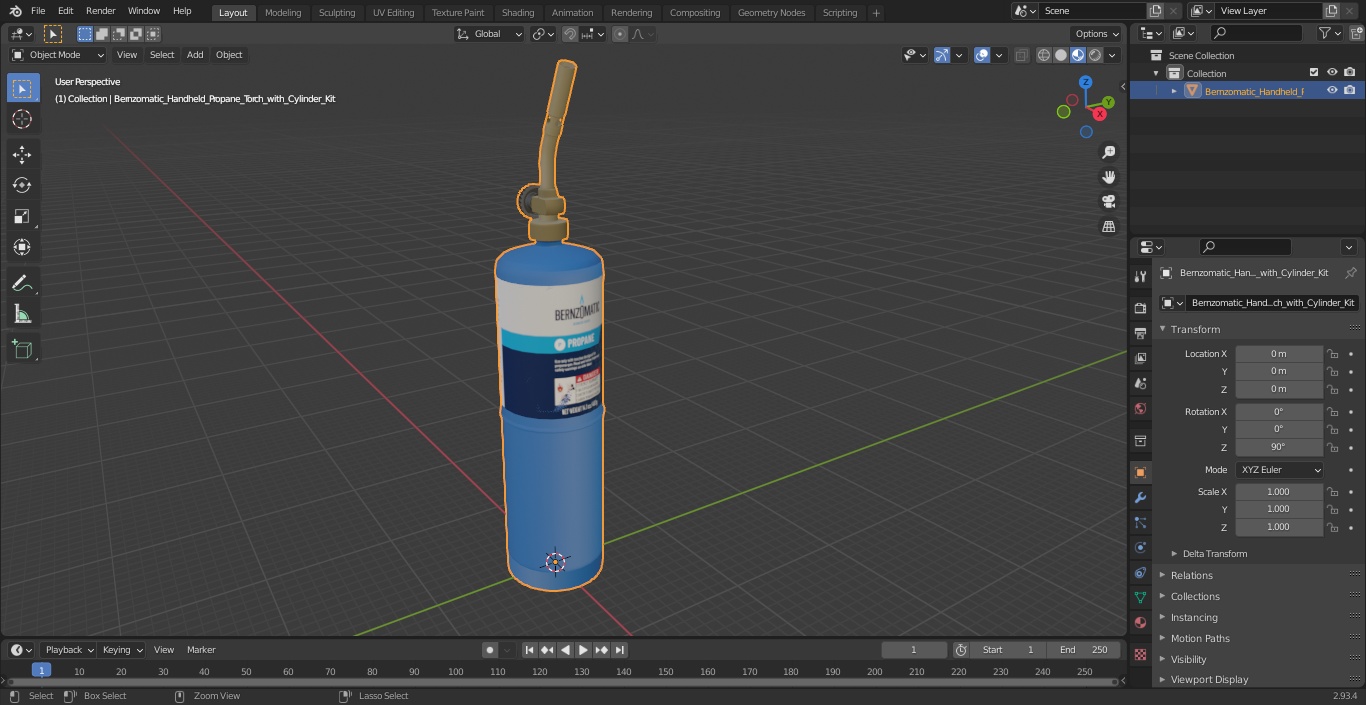Open the Marker menu in timeline
This screenshot has height=705, width=1366.
pyautogui.click(x=201, y=650)
